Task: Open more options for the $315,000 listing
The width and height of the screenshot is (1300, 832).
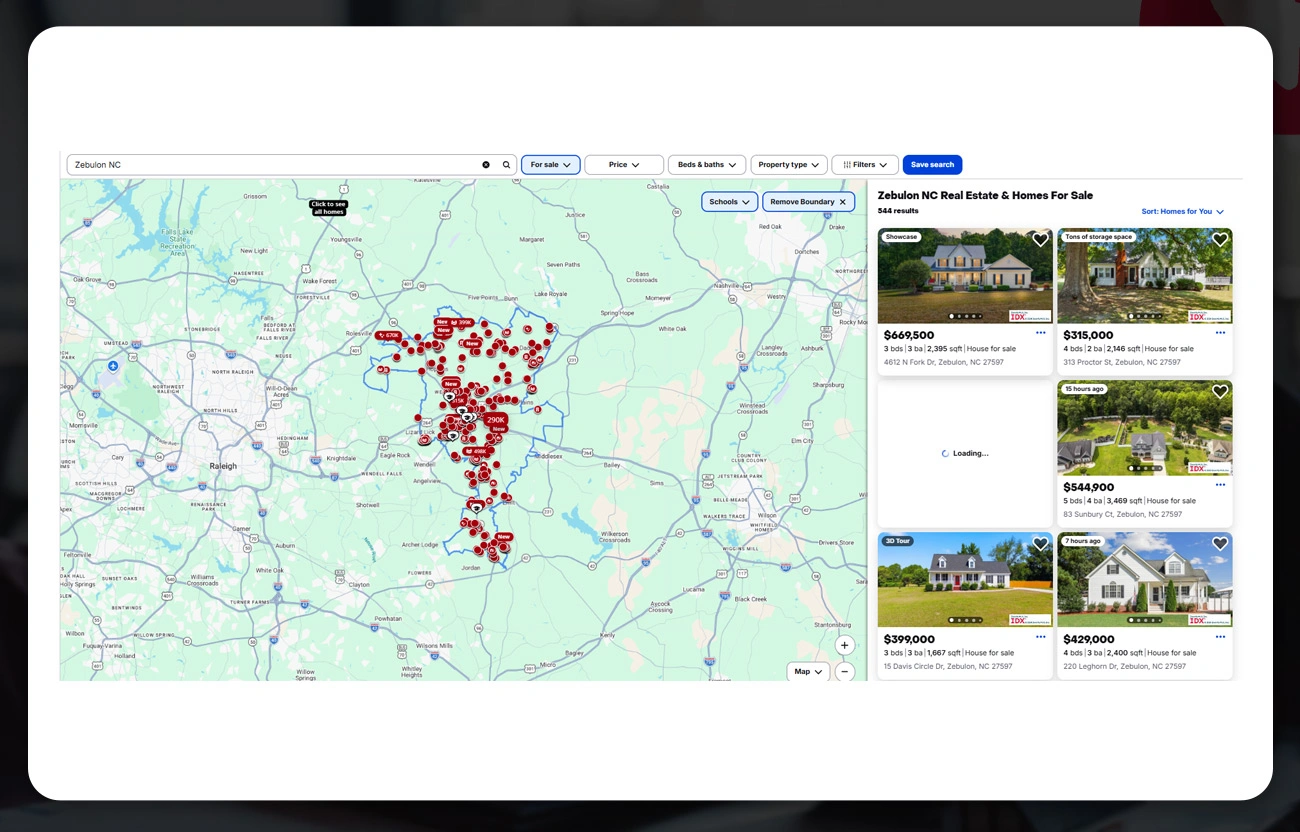Action: 1220,333
